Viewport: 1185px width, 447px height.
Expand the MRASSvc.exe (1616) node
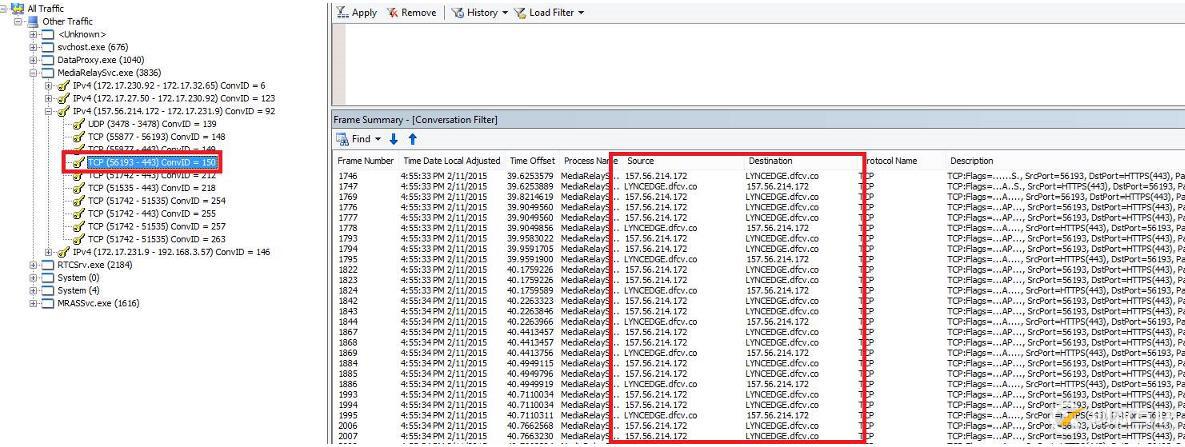click(x=33, y=303)
